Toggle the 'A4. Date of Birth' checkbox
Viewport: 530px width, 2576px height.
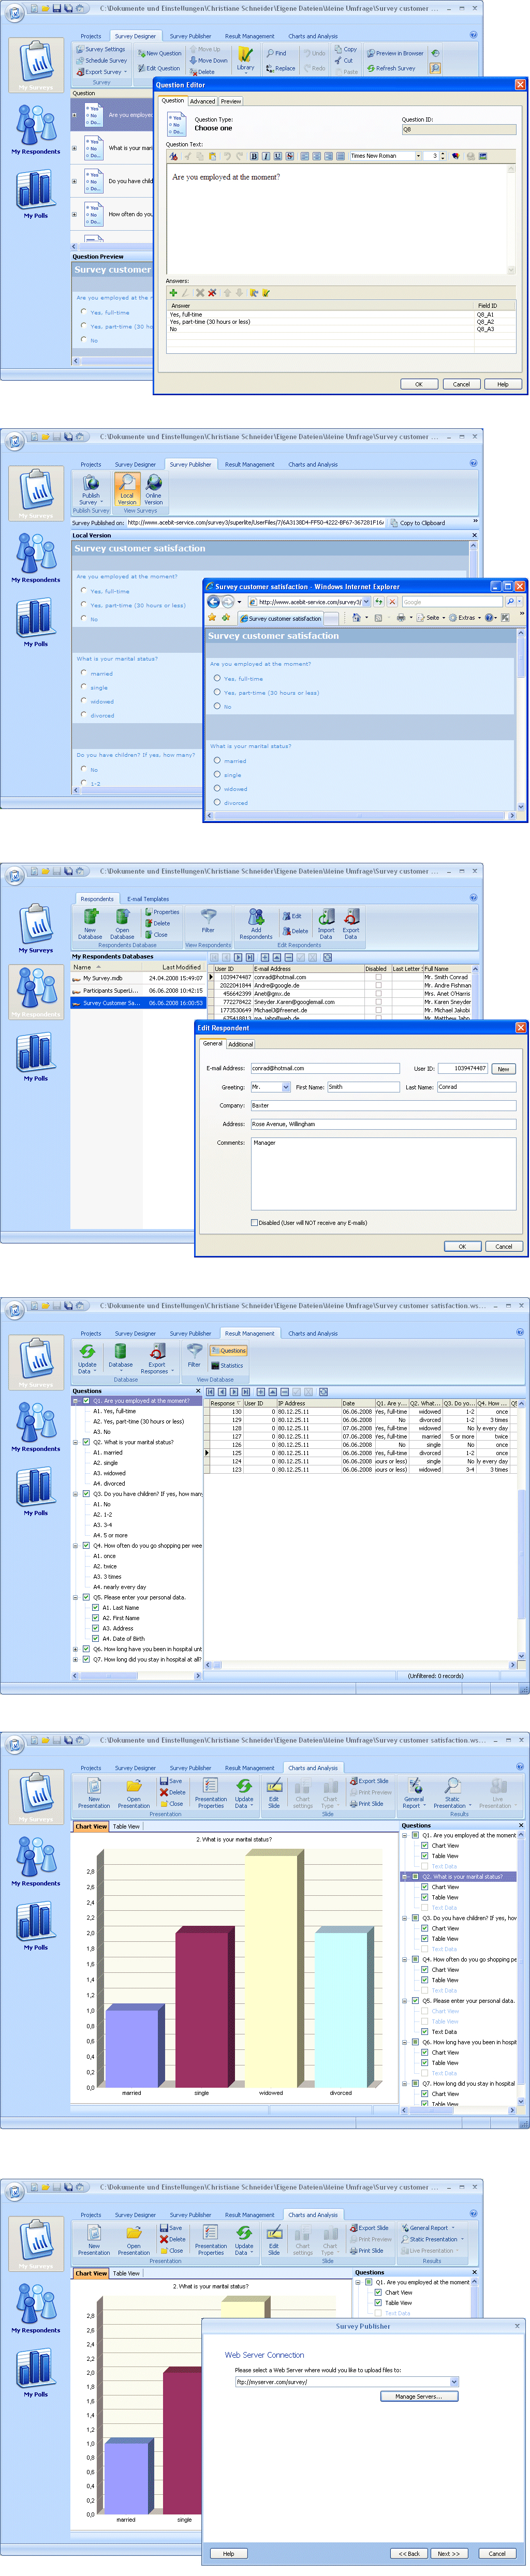tap(97, 1638)
